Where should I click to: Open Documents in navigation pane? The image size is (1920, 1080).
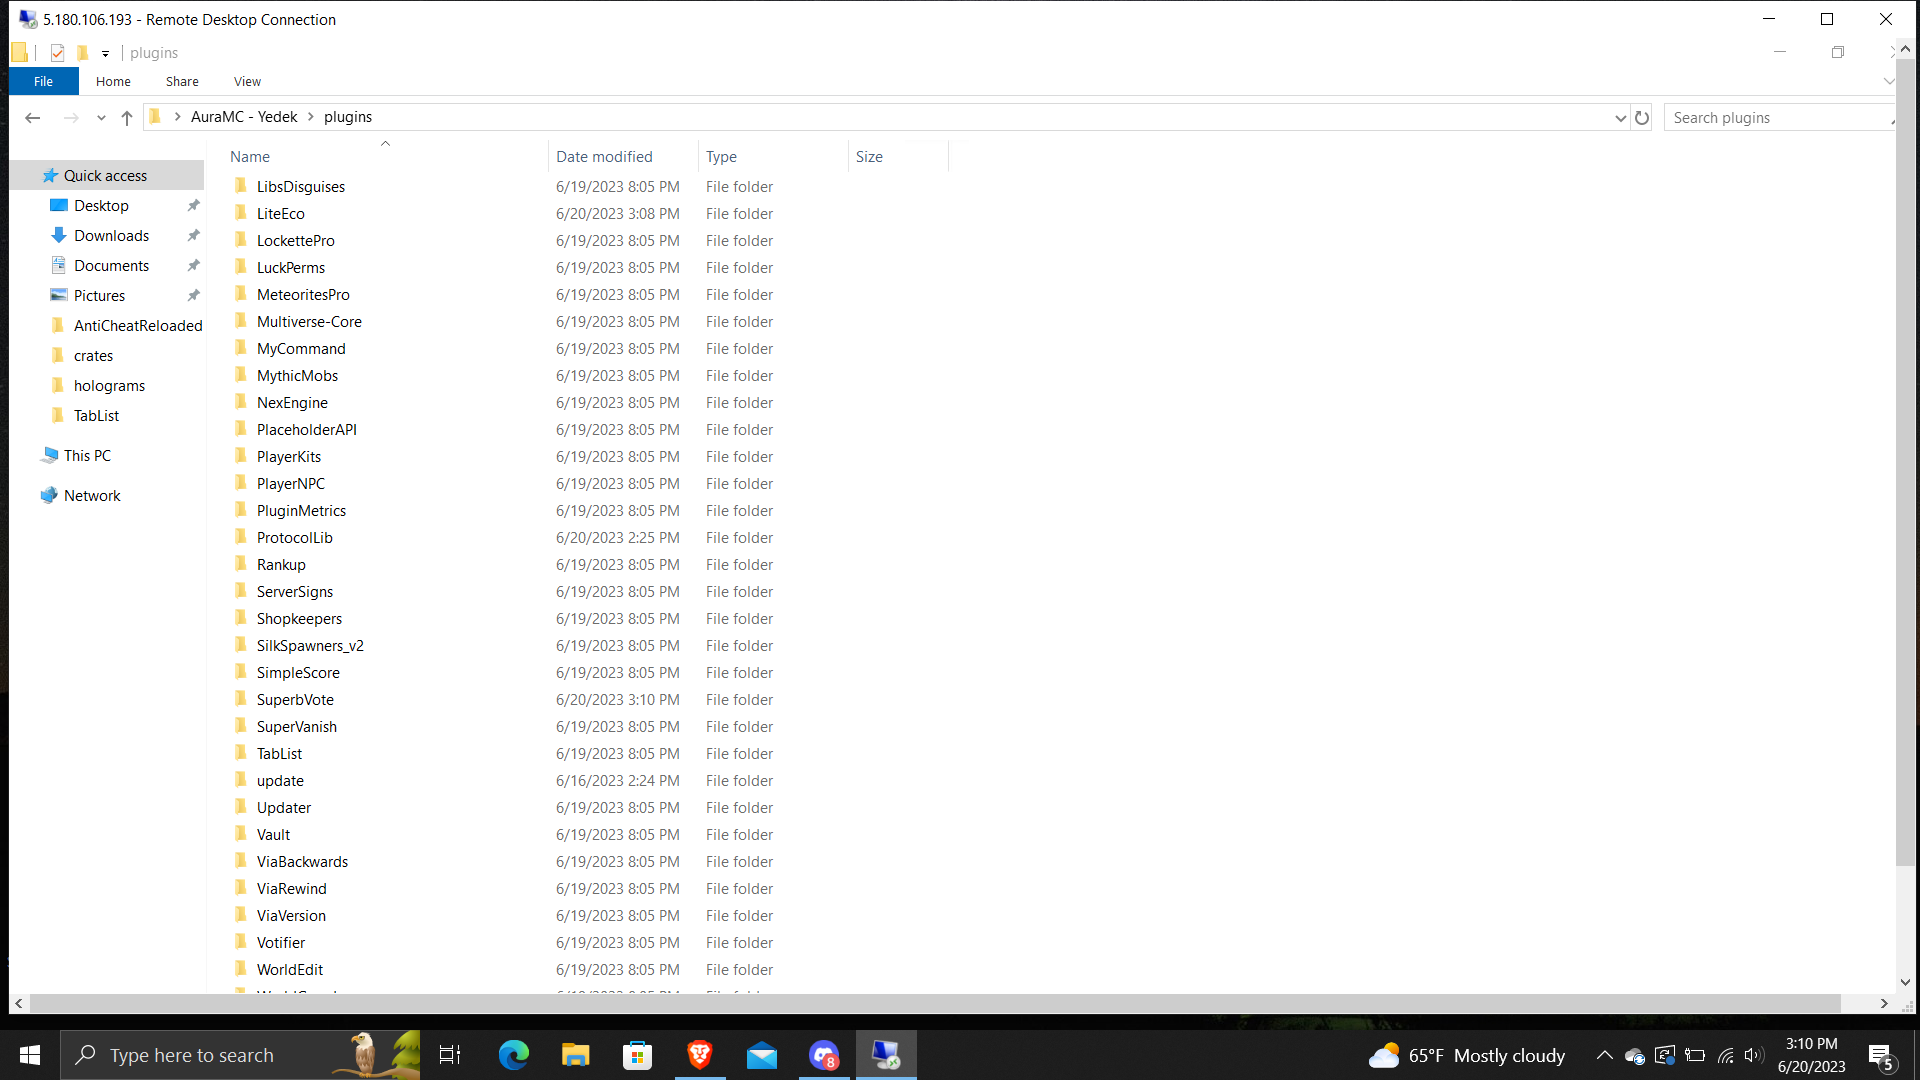pyautogui.click(x=111, y=266)
